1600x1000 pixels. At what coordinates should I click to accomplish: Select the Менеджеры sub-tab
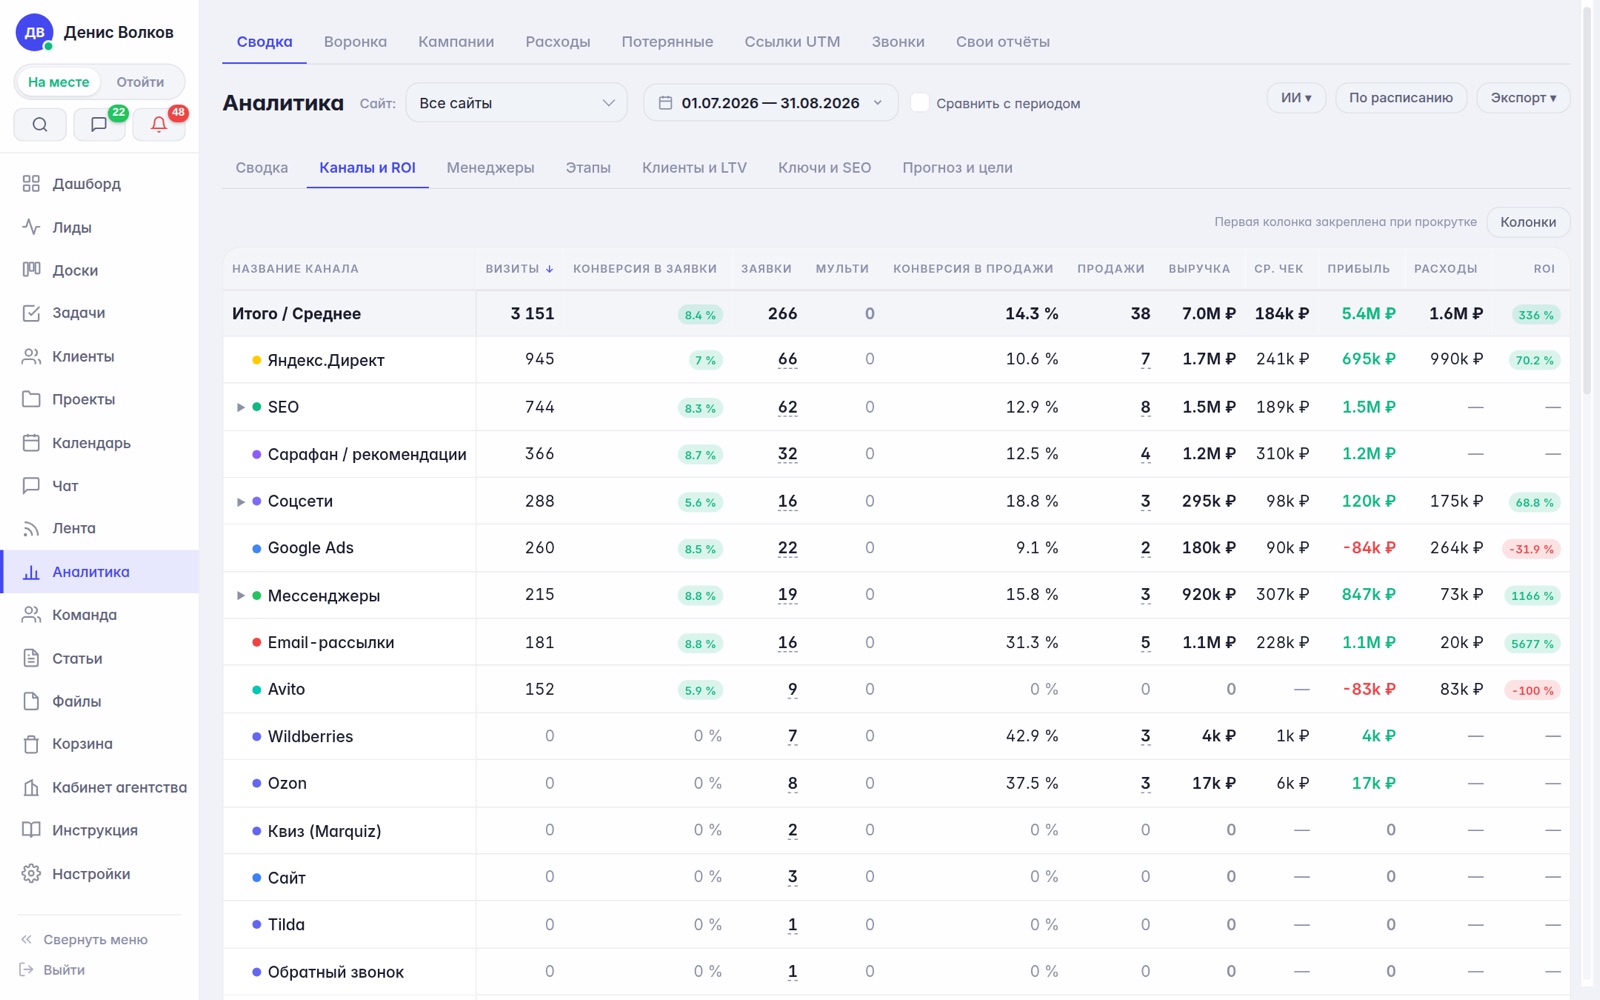point(490,168)
